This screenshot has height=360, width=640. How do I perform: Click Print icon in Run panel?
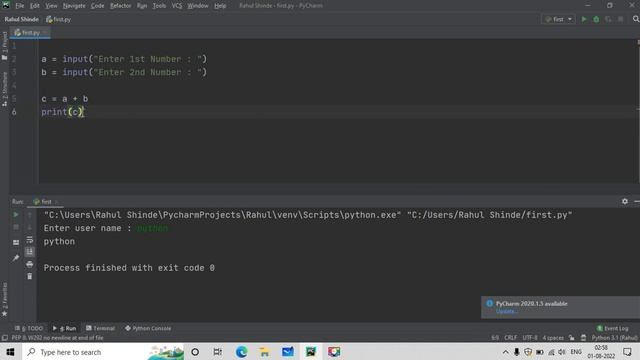pyautogui.click(x=29, y=264)
